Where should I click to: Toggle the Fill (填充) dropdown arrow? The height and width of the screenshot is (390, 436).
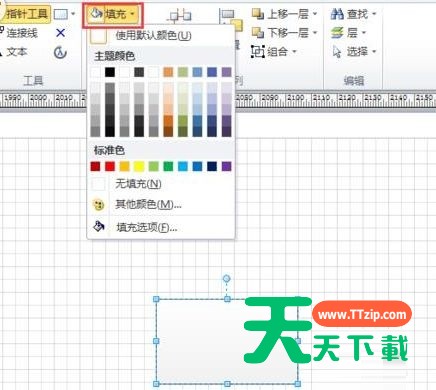(132, 14)
